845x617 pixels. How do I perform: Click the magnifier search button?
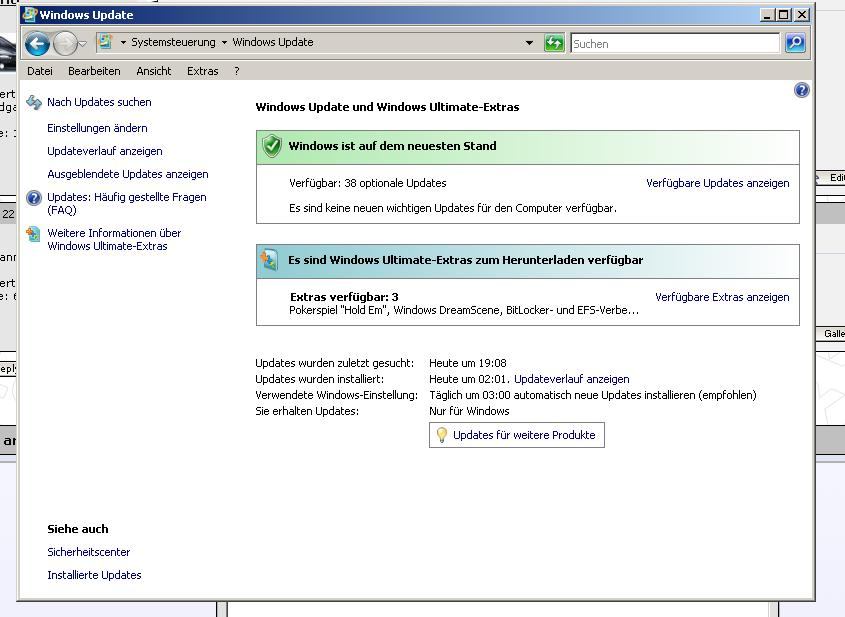(795, 43)
